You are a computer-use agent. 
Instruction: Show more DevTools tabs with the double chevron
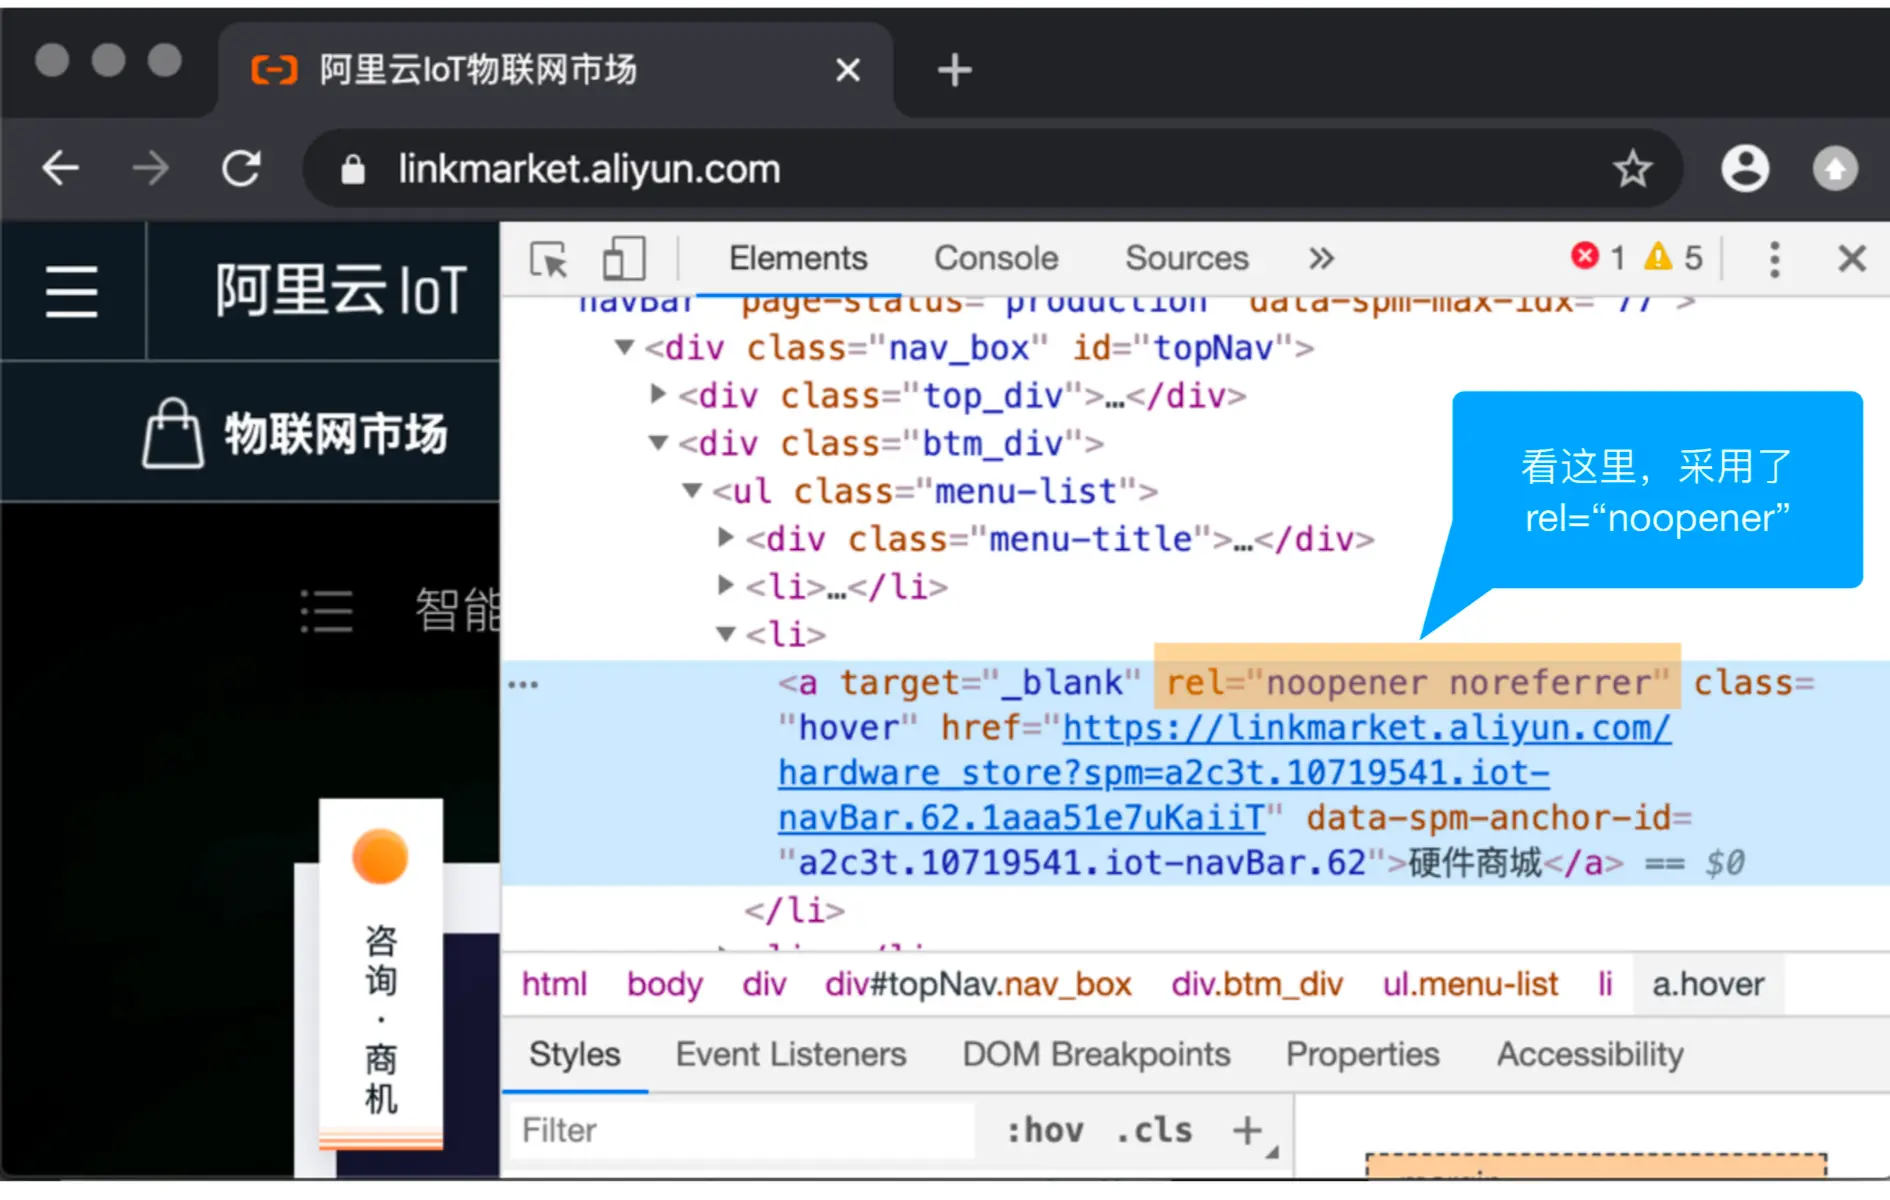tap(1321, 258)
